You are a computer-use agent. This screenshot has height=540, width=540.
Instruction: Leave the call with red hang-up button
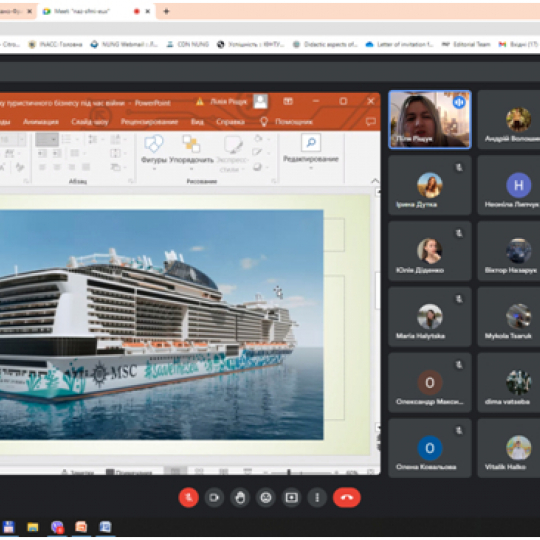coord(347,497)
